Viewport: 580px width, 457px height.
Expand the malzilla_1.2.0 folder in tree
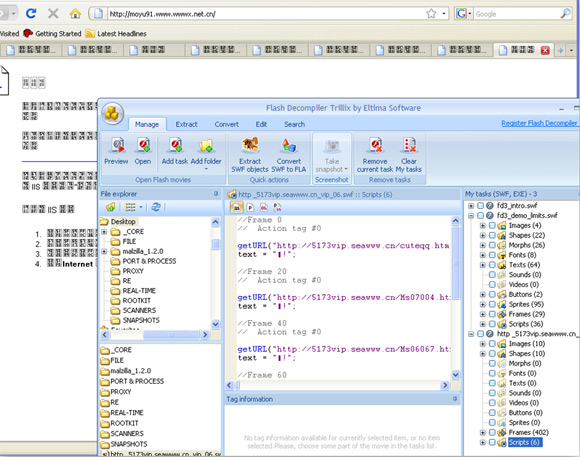tap(104, 252)
